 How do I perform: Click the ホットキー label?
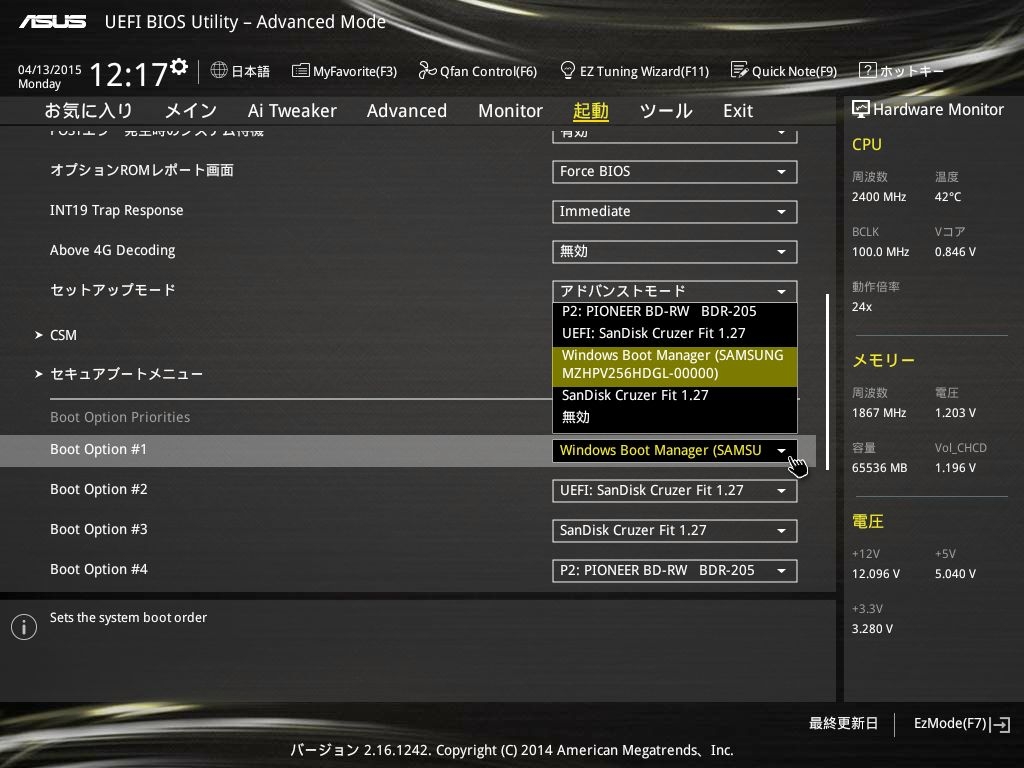click(912, 71)
